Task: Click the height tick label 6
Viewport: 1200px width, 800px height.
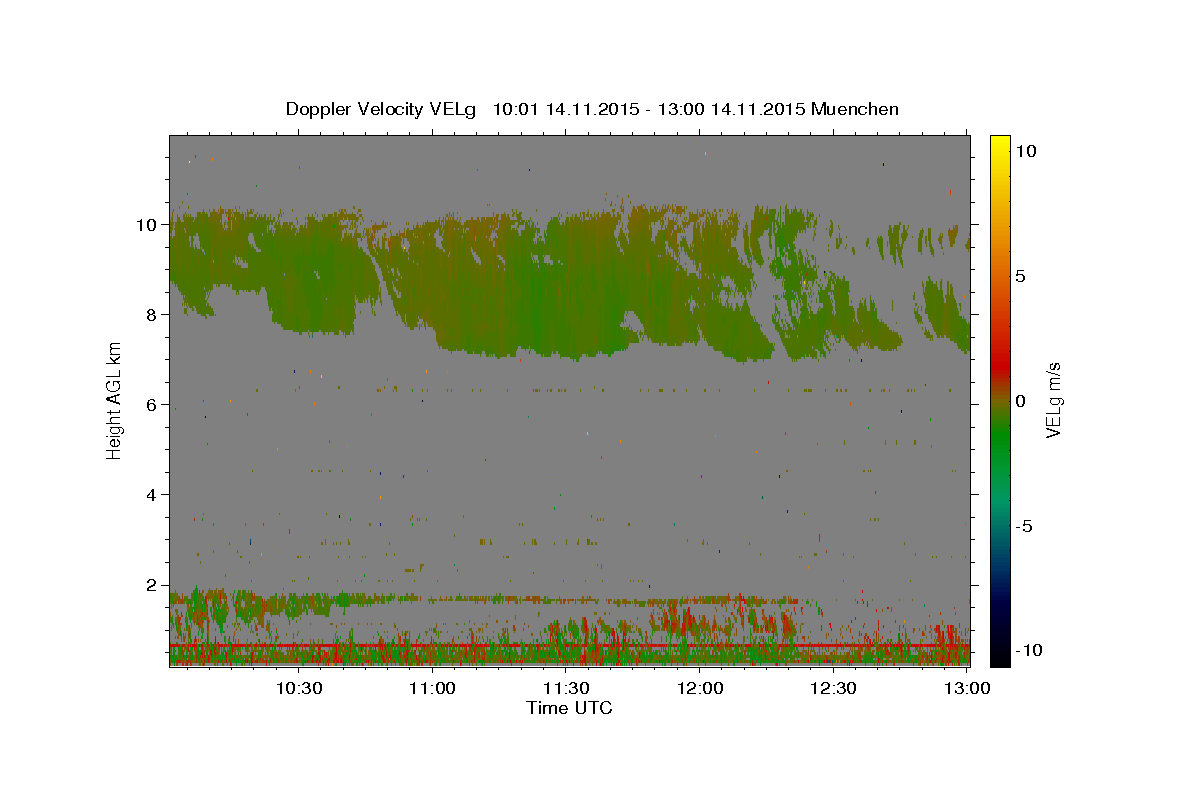Action: pyautogui.click(x=152, y=405)
